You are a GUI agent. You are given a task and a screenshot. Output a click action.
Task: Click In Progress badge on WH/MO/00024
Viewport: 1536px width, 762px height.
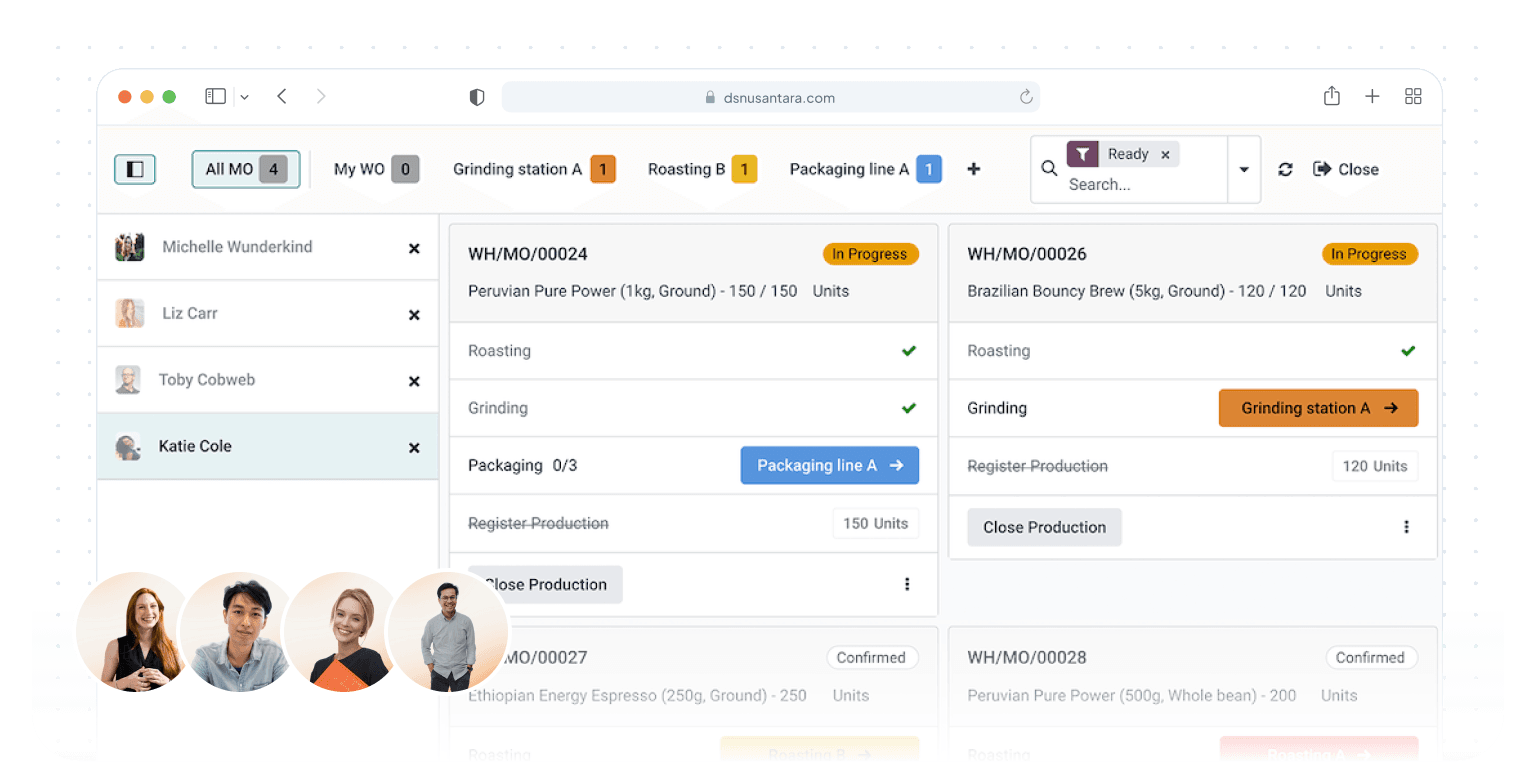click(x=870, y=254)
